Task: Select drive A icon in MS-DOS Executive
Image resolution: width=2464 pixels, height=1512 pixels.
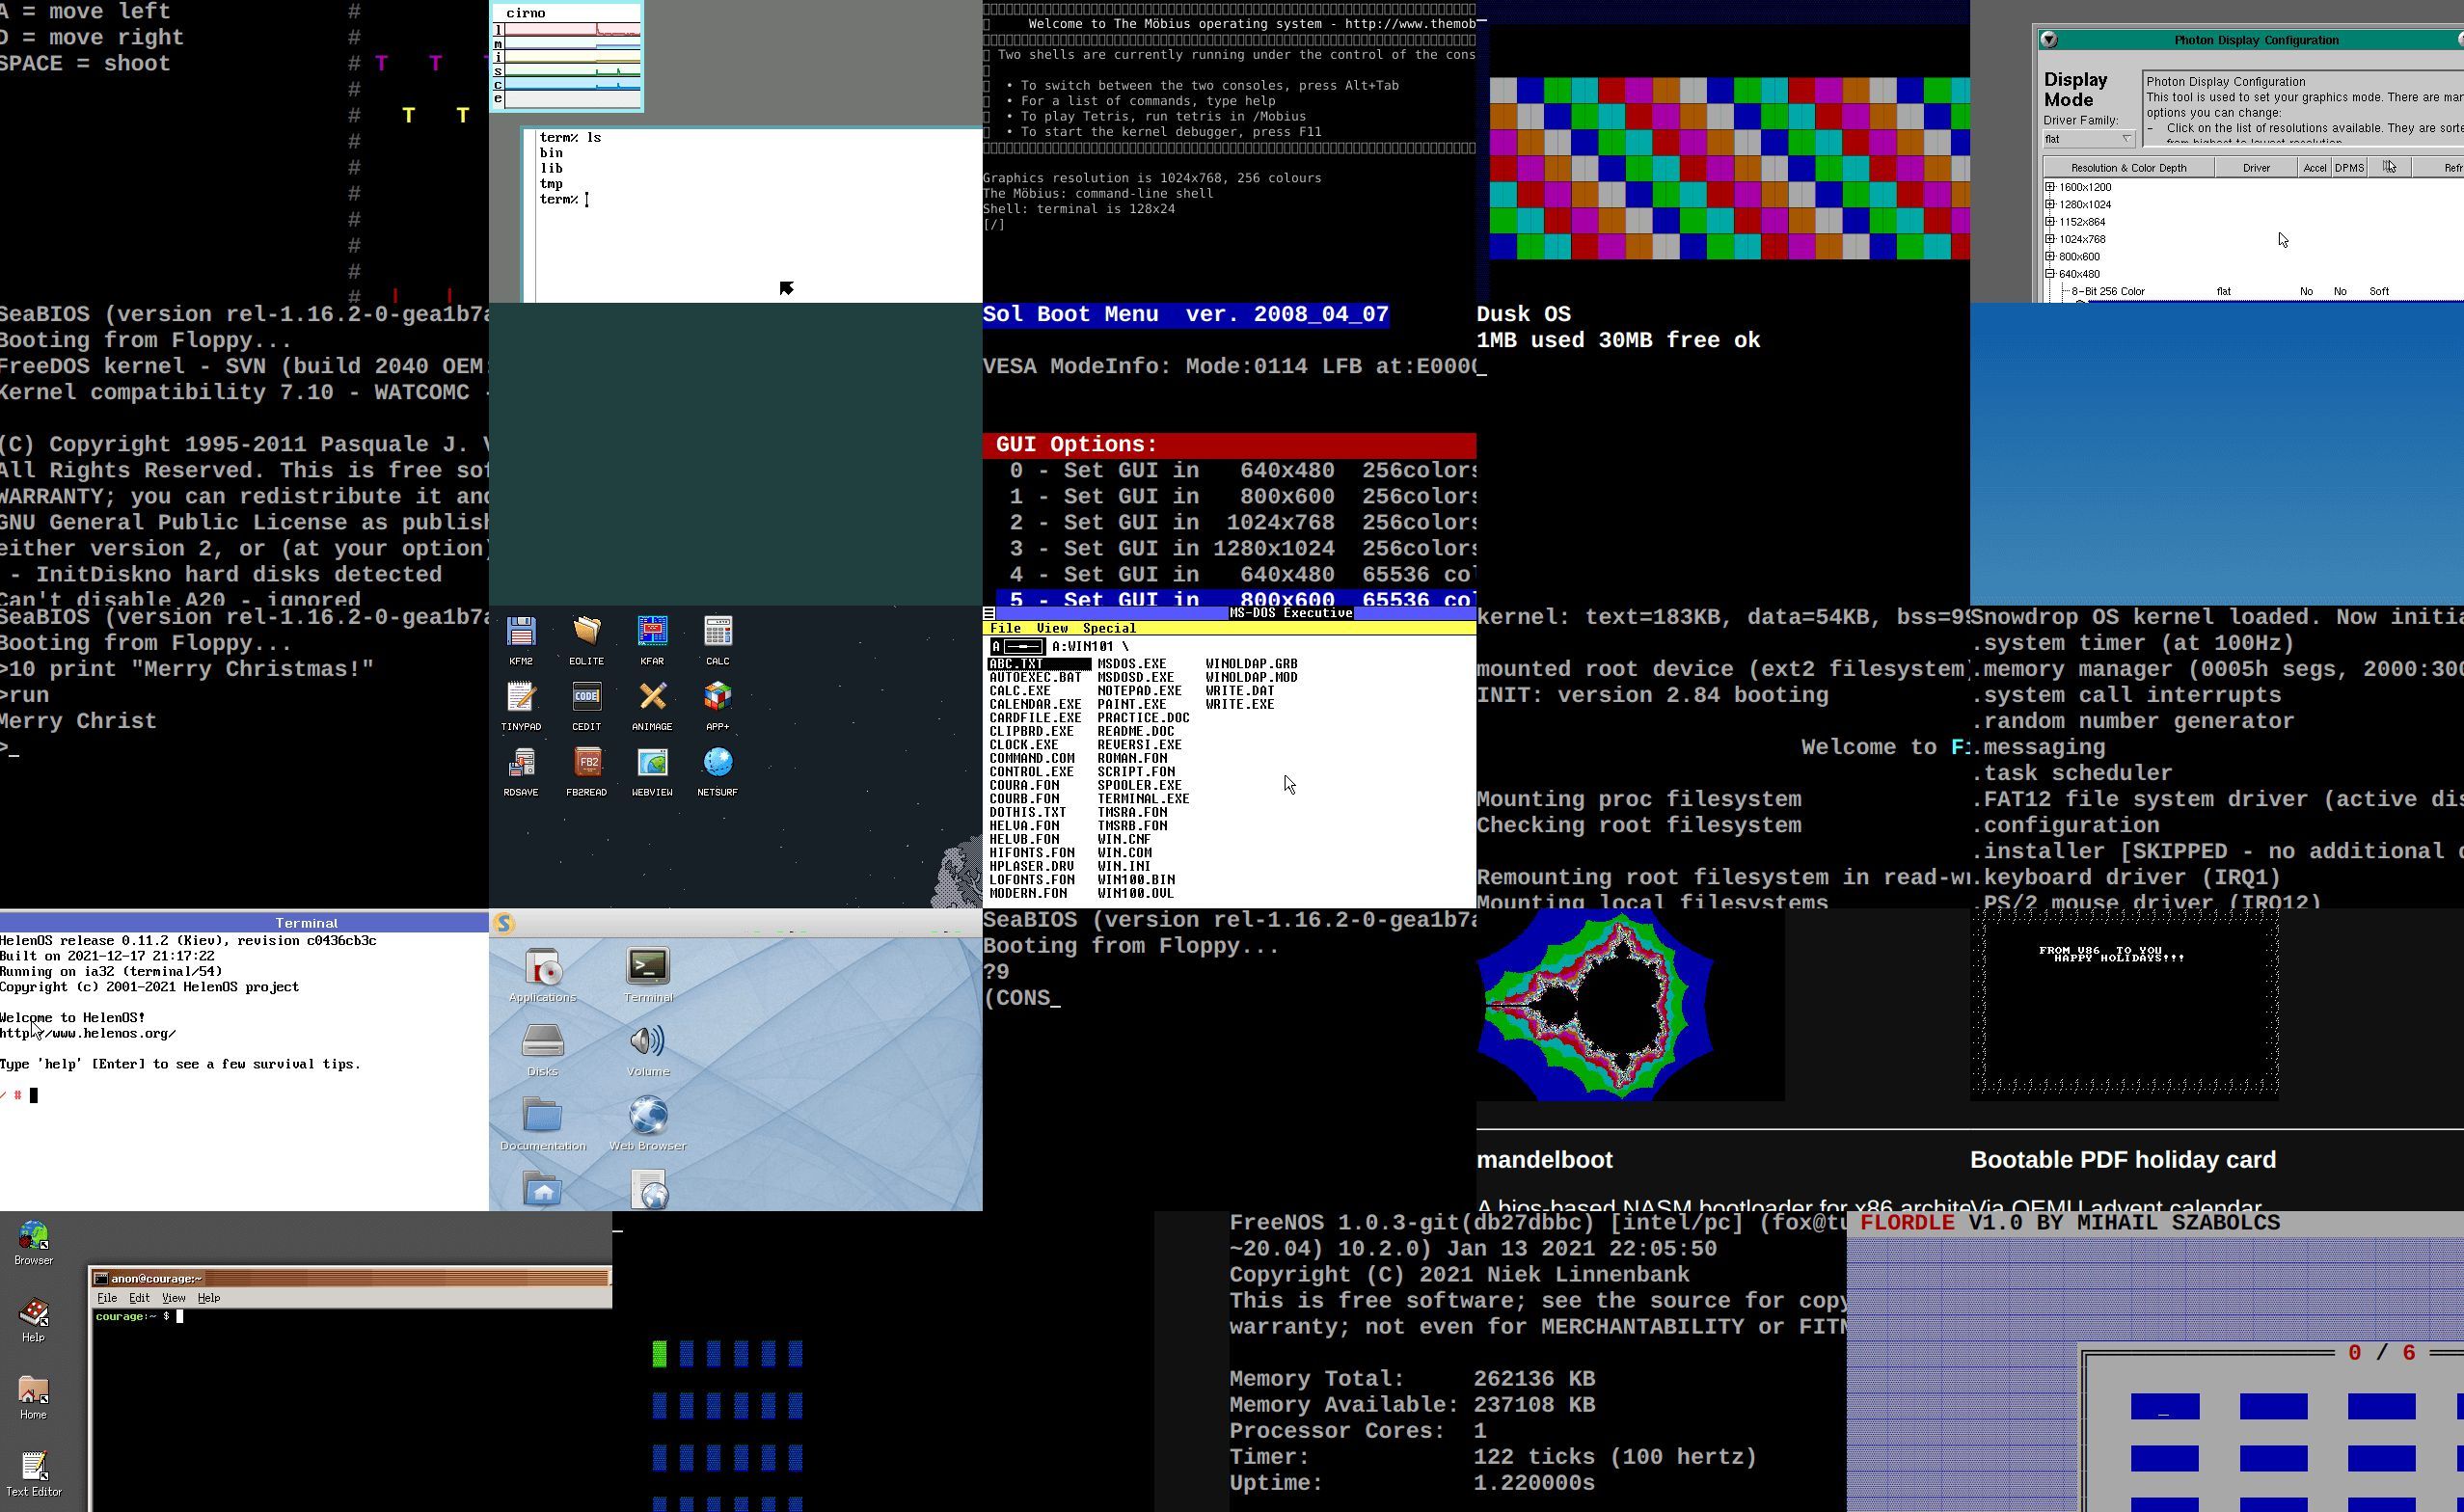Action: pos(1016,646)
